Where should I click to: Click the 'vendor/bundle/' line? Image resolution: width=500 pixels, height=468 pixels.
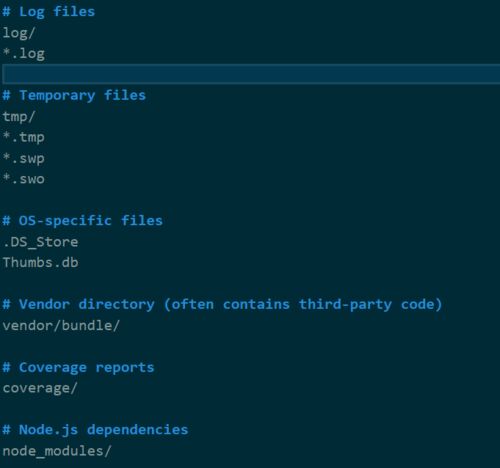[x=61, y=326]
